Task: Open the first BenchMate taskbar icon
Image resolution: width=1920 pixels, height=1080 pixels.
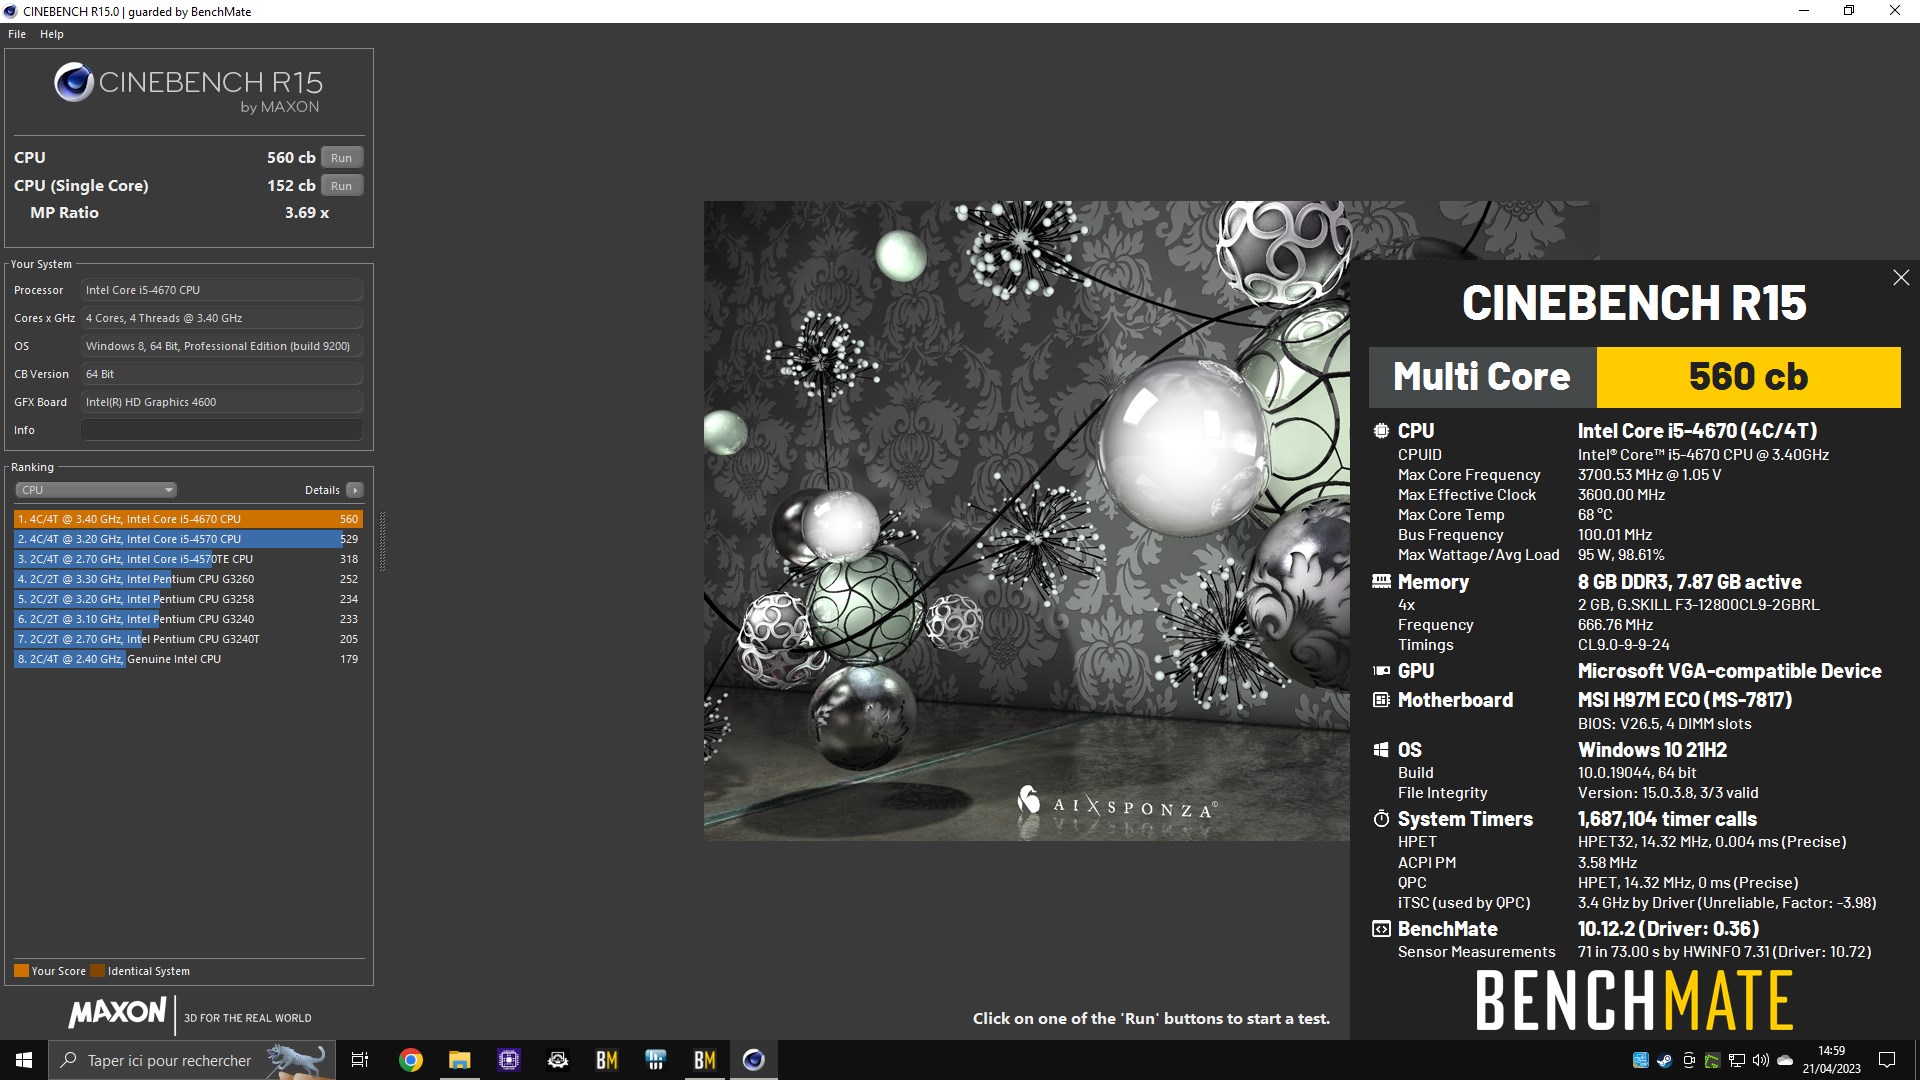Action: click(606, 1060)
